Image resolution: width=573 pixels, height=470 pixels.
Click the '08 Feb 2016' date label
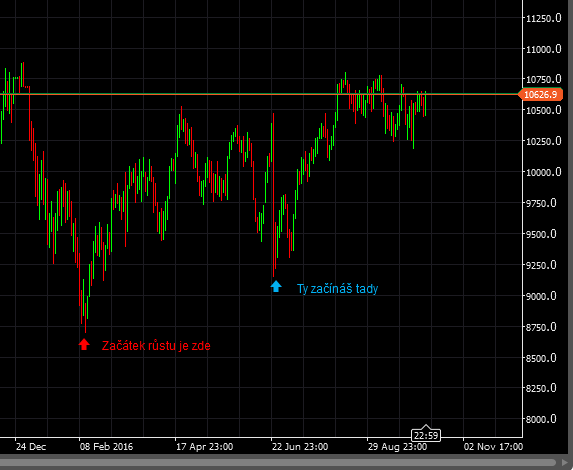pos(106,447)
